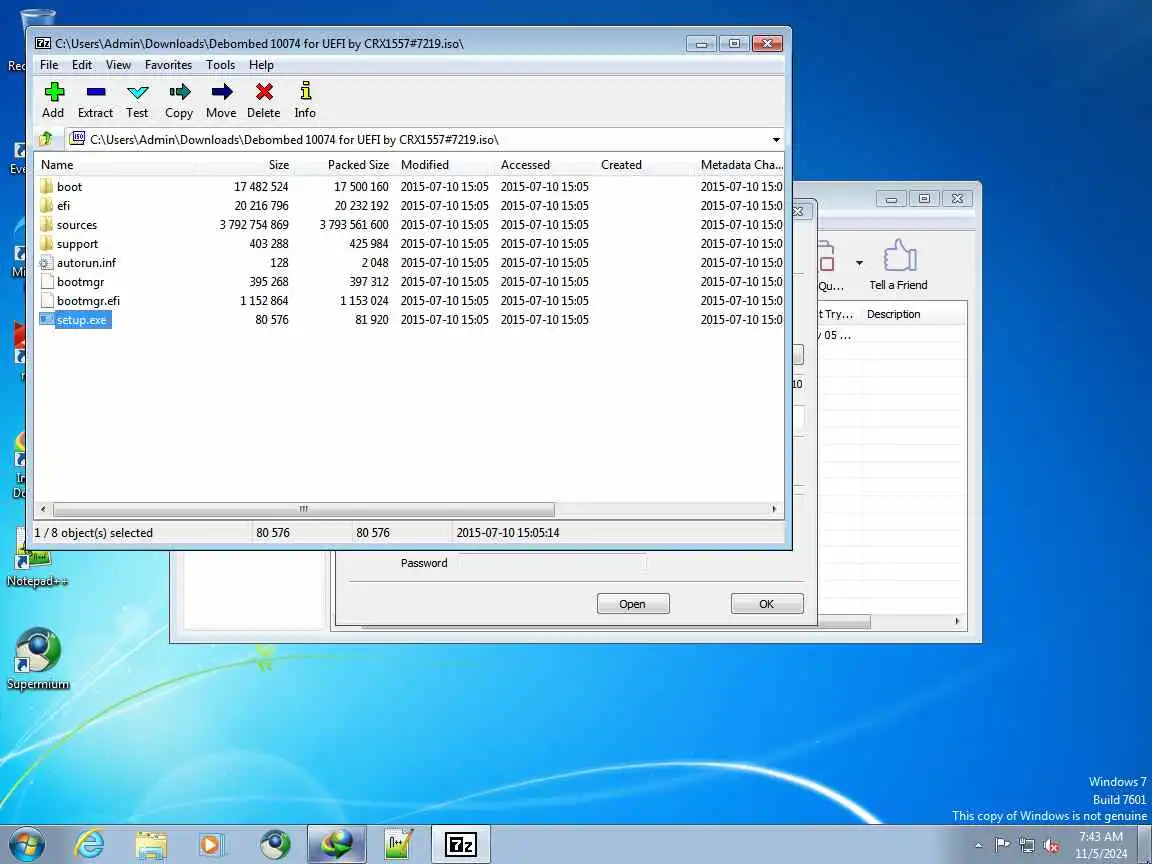The height and width of the screenshot is (864, 1152).
Task: Open the Tools menu
Action: 220,65
